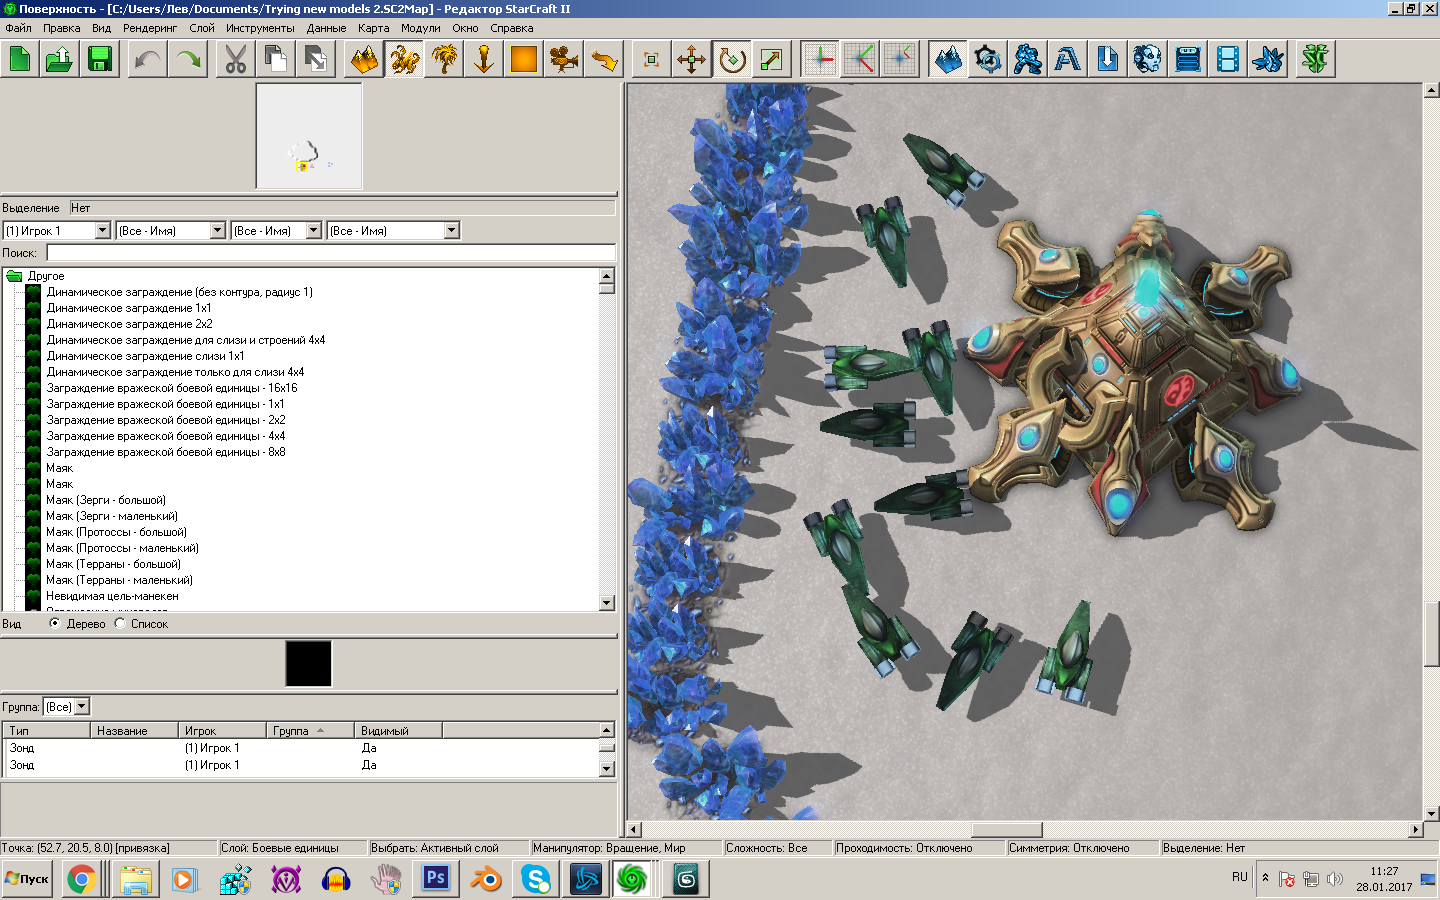Screen dimensions: 1440x900
Task: Switch to the Terrain layer (orange mountains)
Action: (364, 59)
